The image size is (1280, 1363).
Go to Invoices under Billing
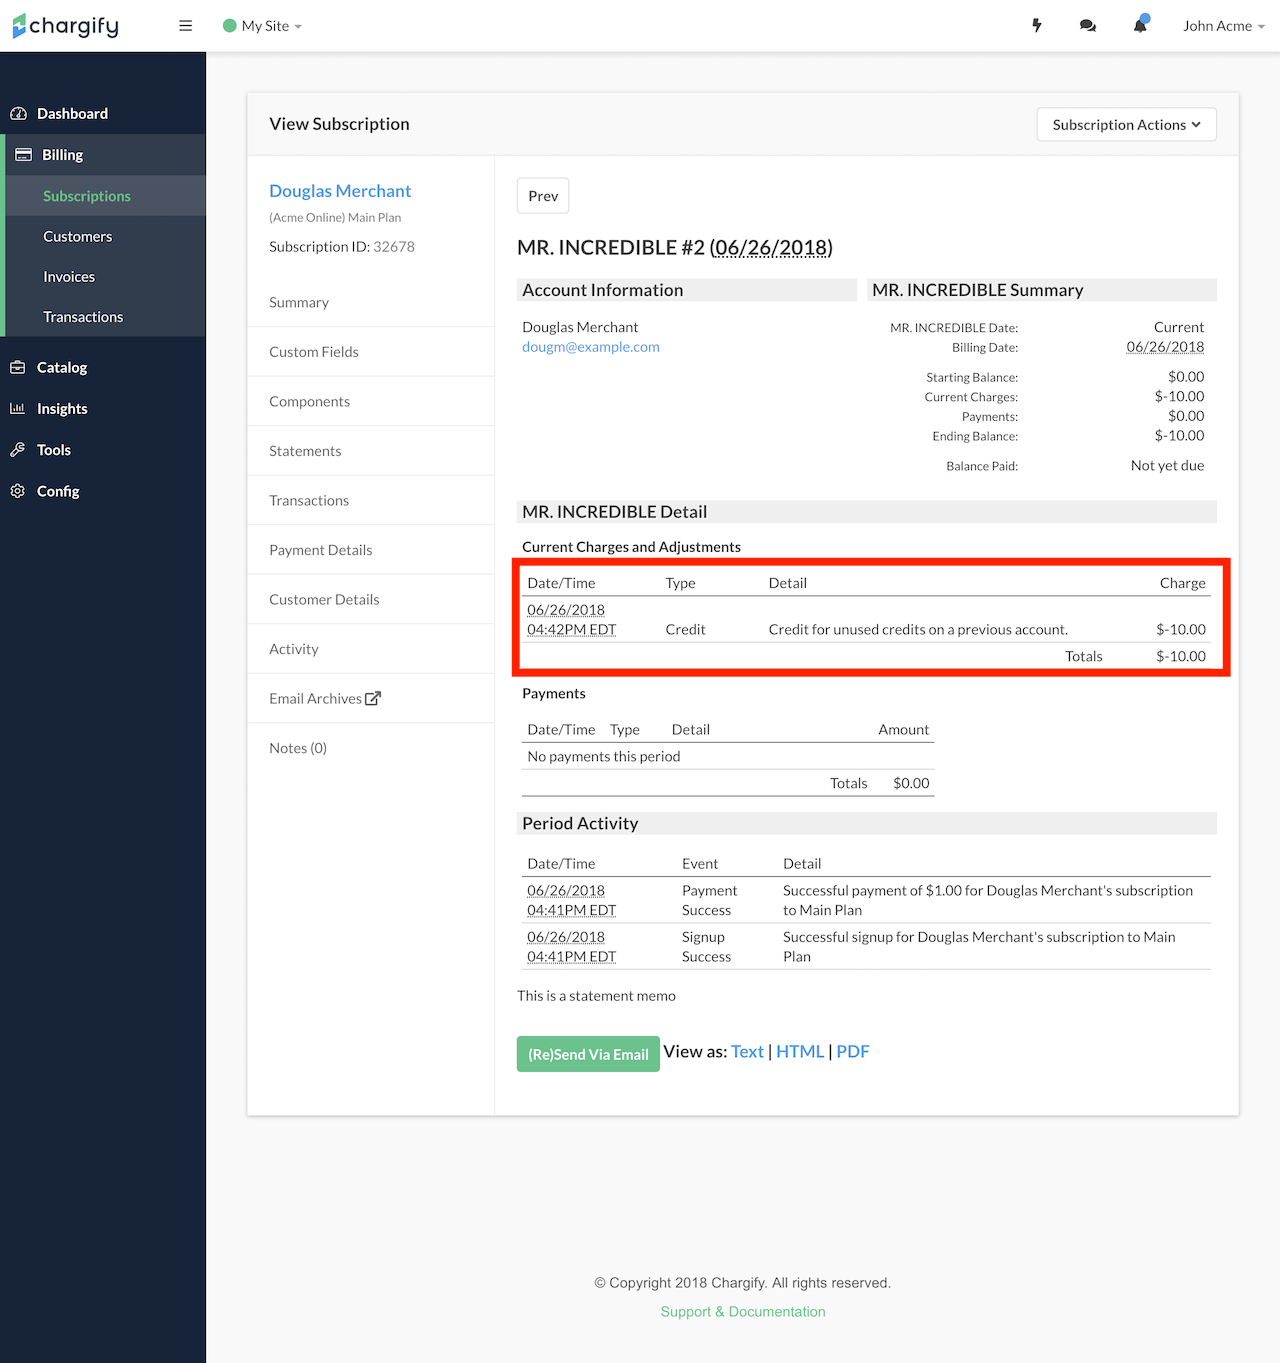(x=69, y=277)
